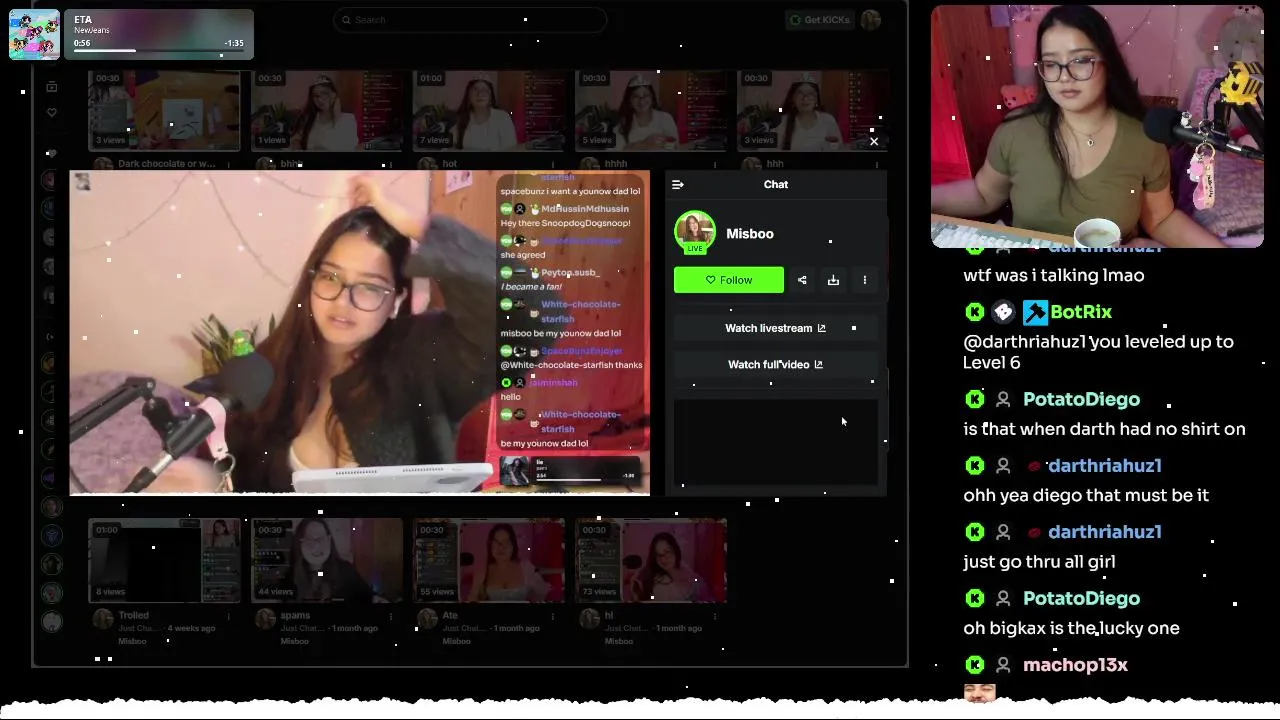Open the 'hhhh' clip thumbnail with 5 views

(650, 110)
